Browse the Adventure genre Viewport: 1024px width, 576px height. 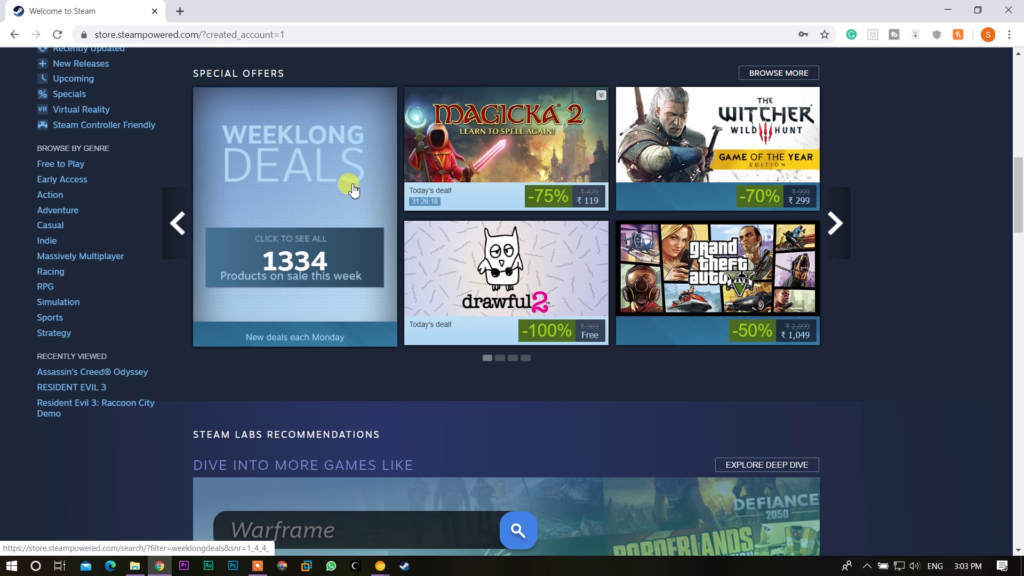click(57, 210)
